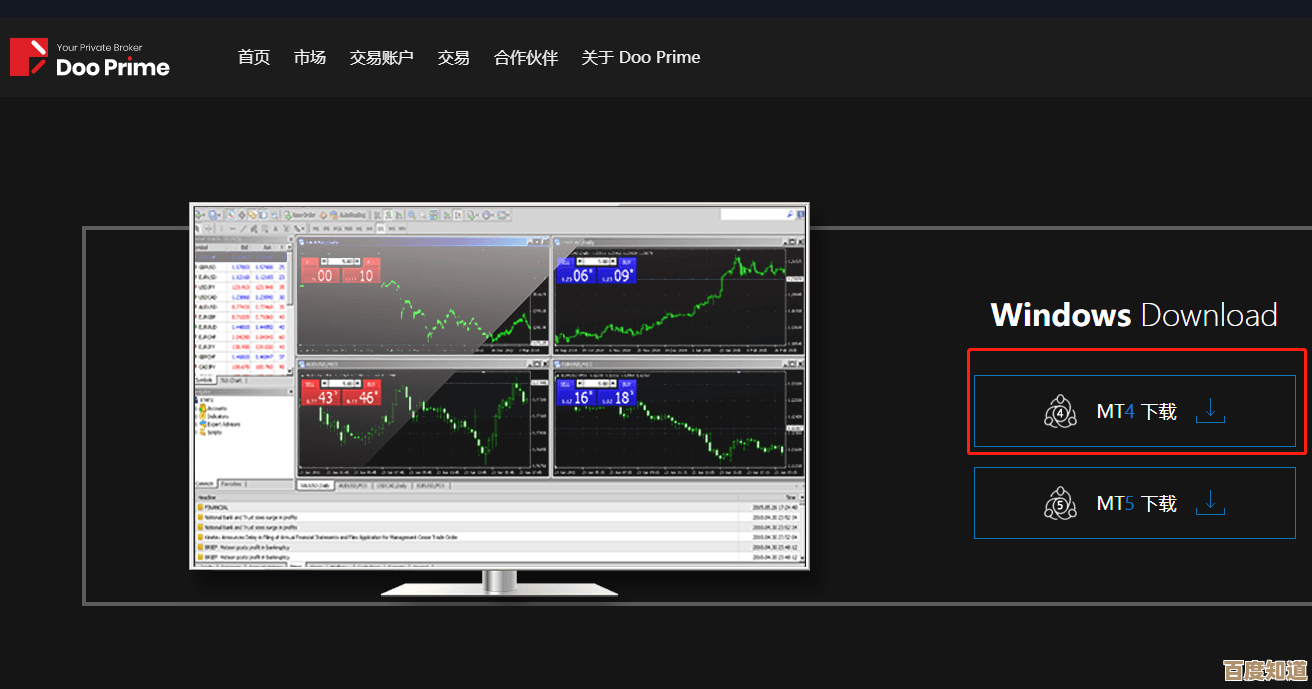Expand the Expert Advisors node in Navigator
Screen dimensions: 1312x689
(220, 424)
